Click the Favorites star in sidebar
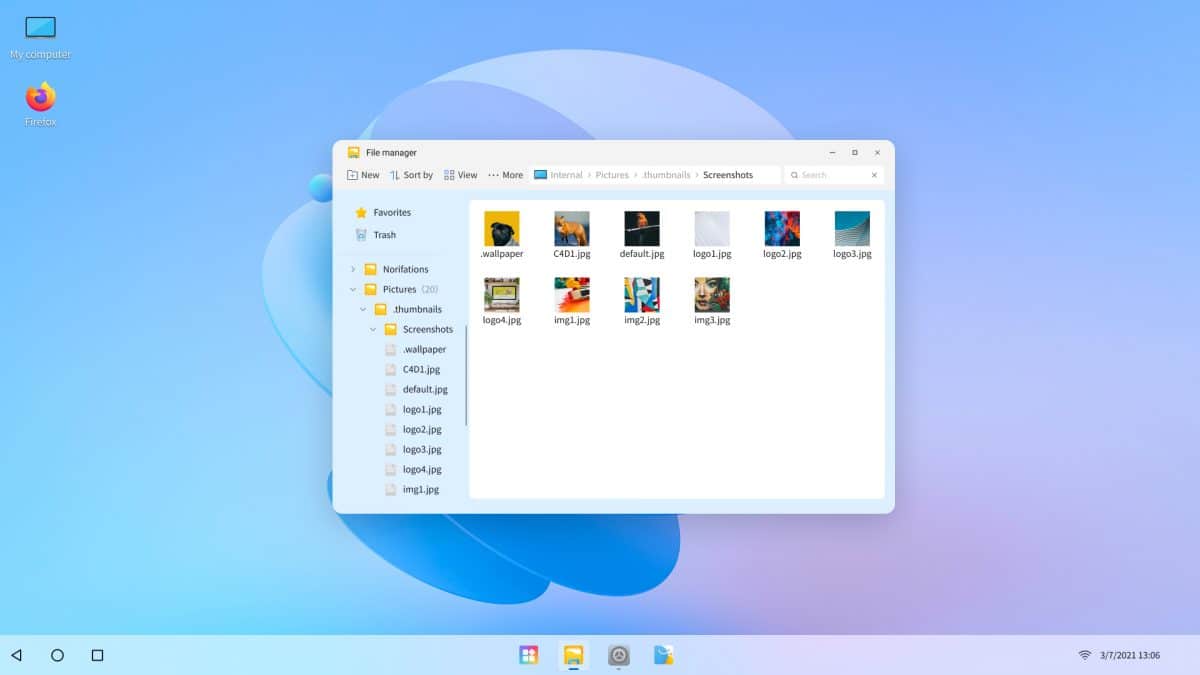This screenshot has height=675, width=1200. point(360,212)
